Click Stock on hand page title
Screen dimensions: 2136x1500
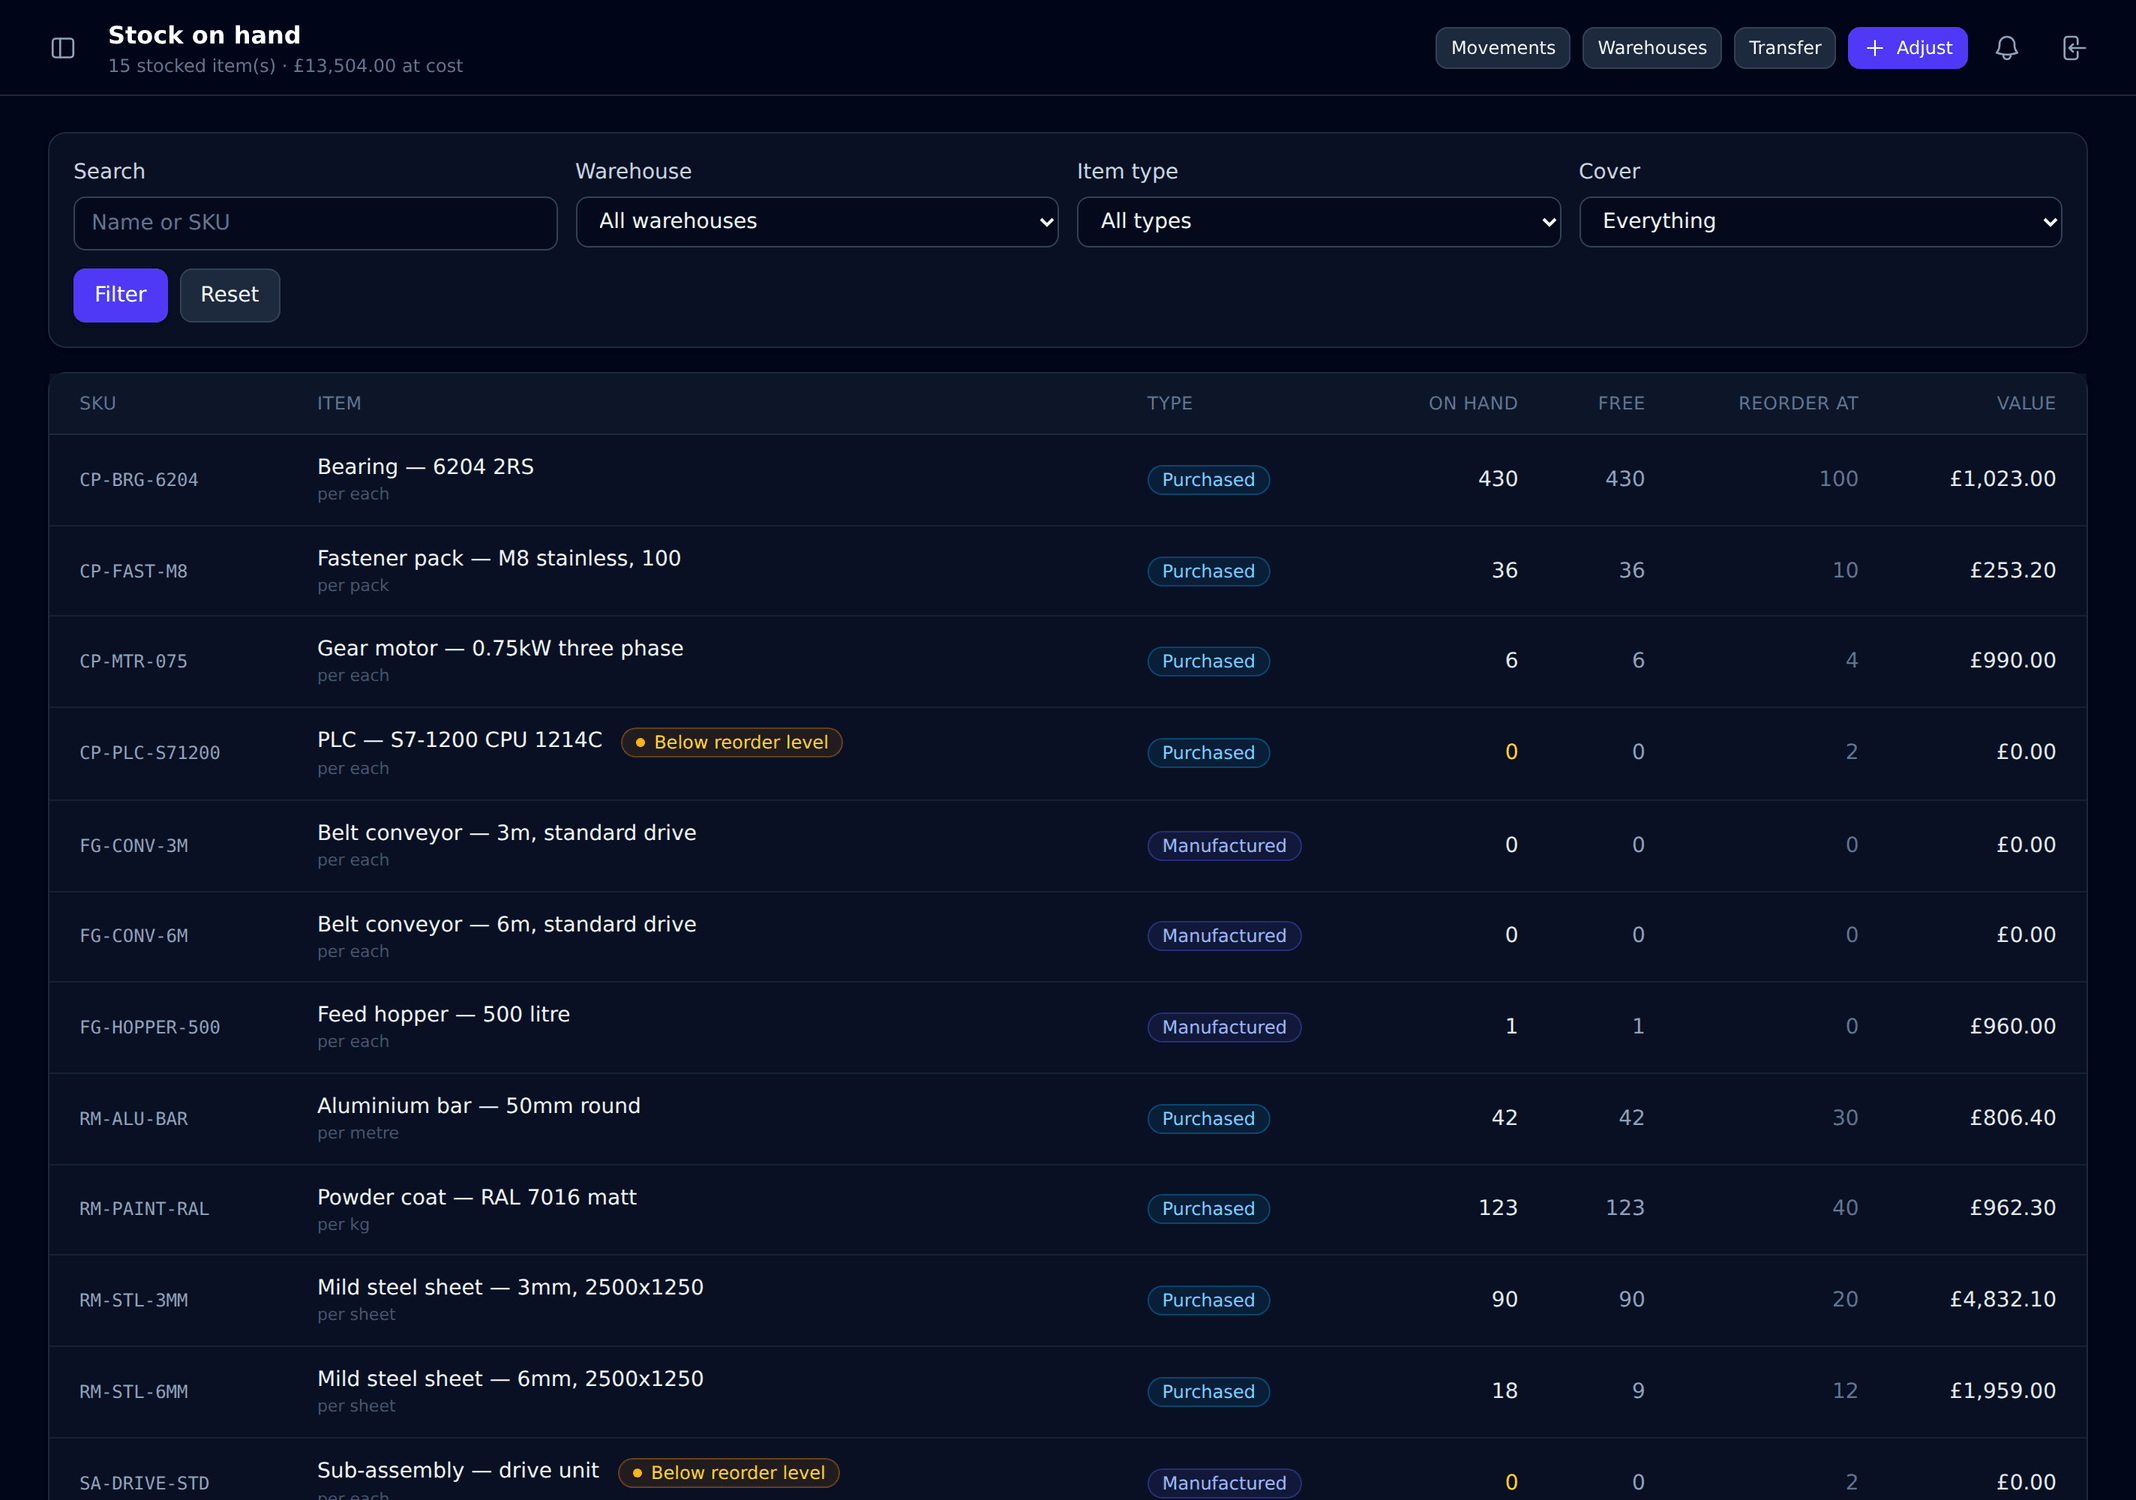tap(204, 35)
